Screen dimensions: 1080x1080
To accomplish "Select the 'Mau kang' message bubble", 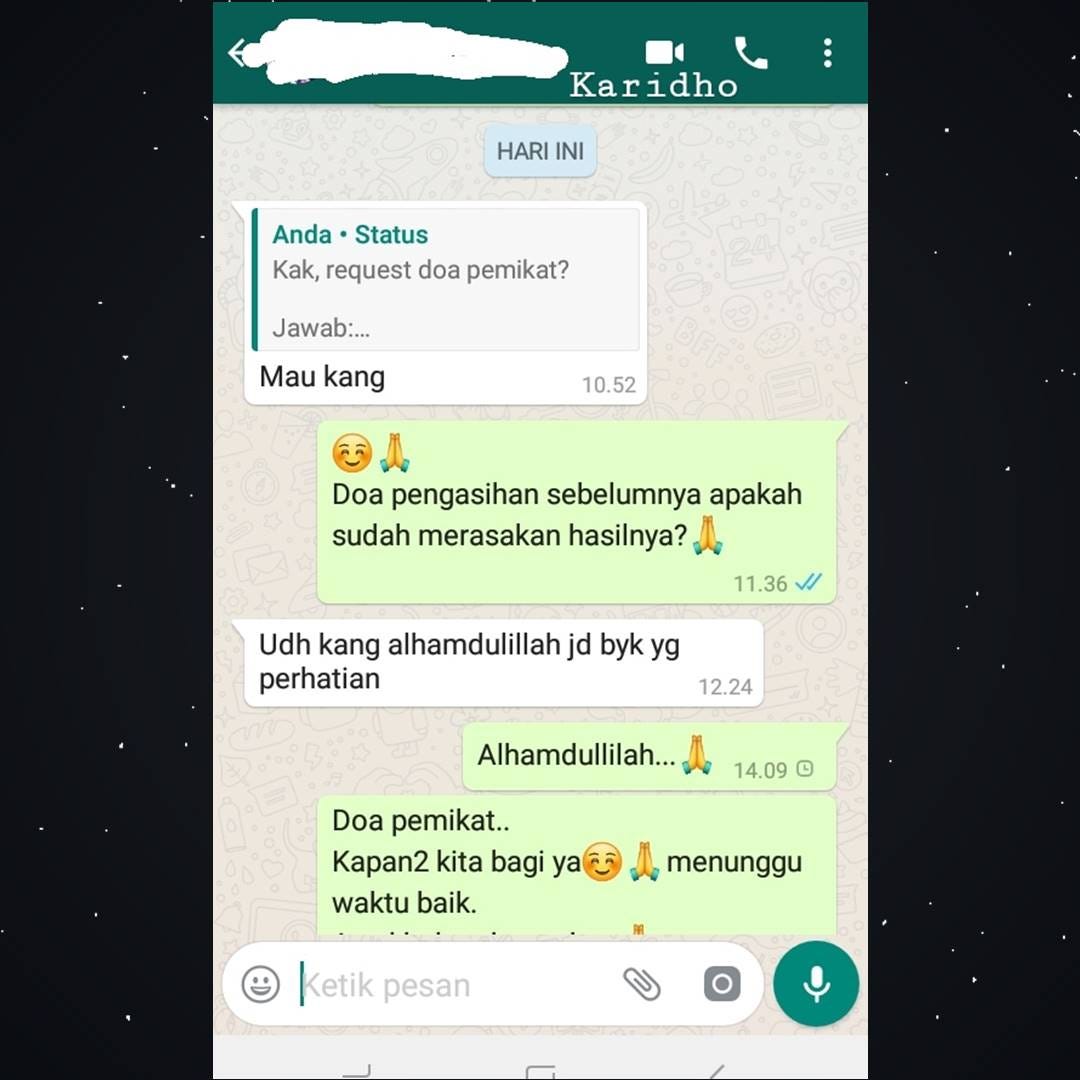I will pos(446,303).
